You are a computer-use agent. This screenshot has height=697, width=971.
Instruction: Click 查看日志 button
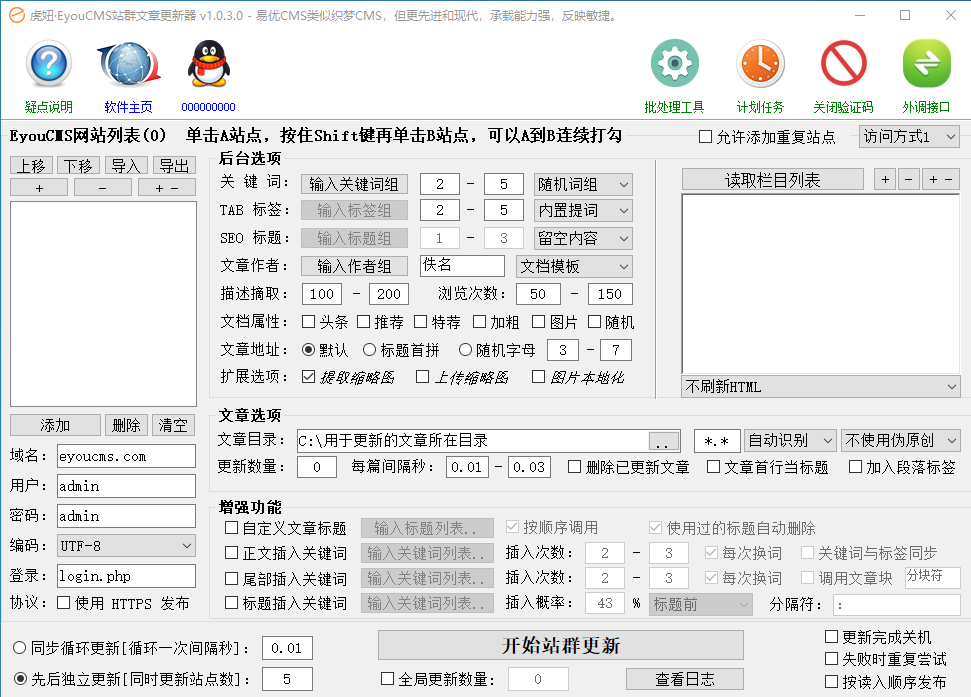point(685,679)
